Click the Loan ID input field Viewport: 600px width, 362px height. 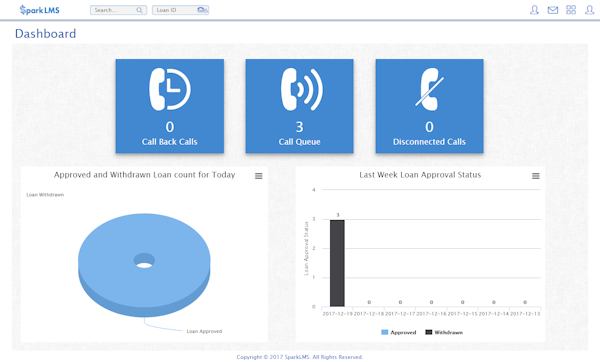tap(180, 10)
